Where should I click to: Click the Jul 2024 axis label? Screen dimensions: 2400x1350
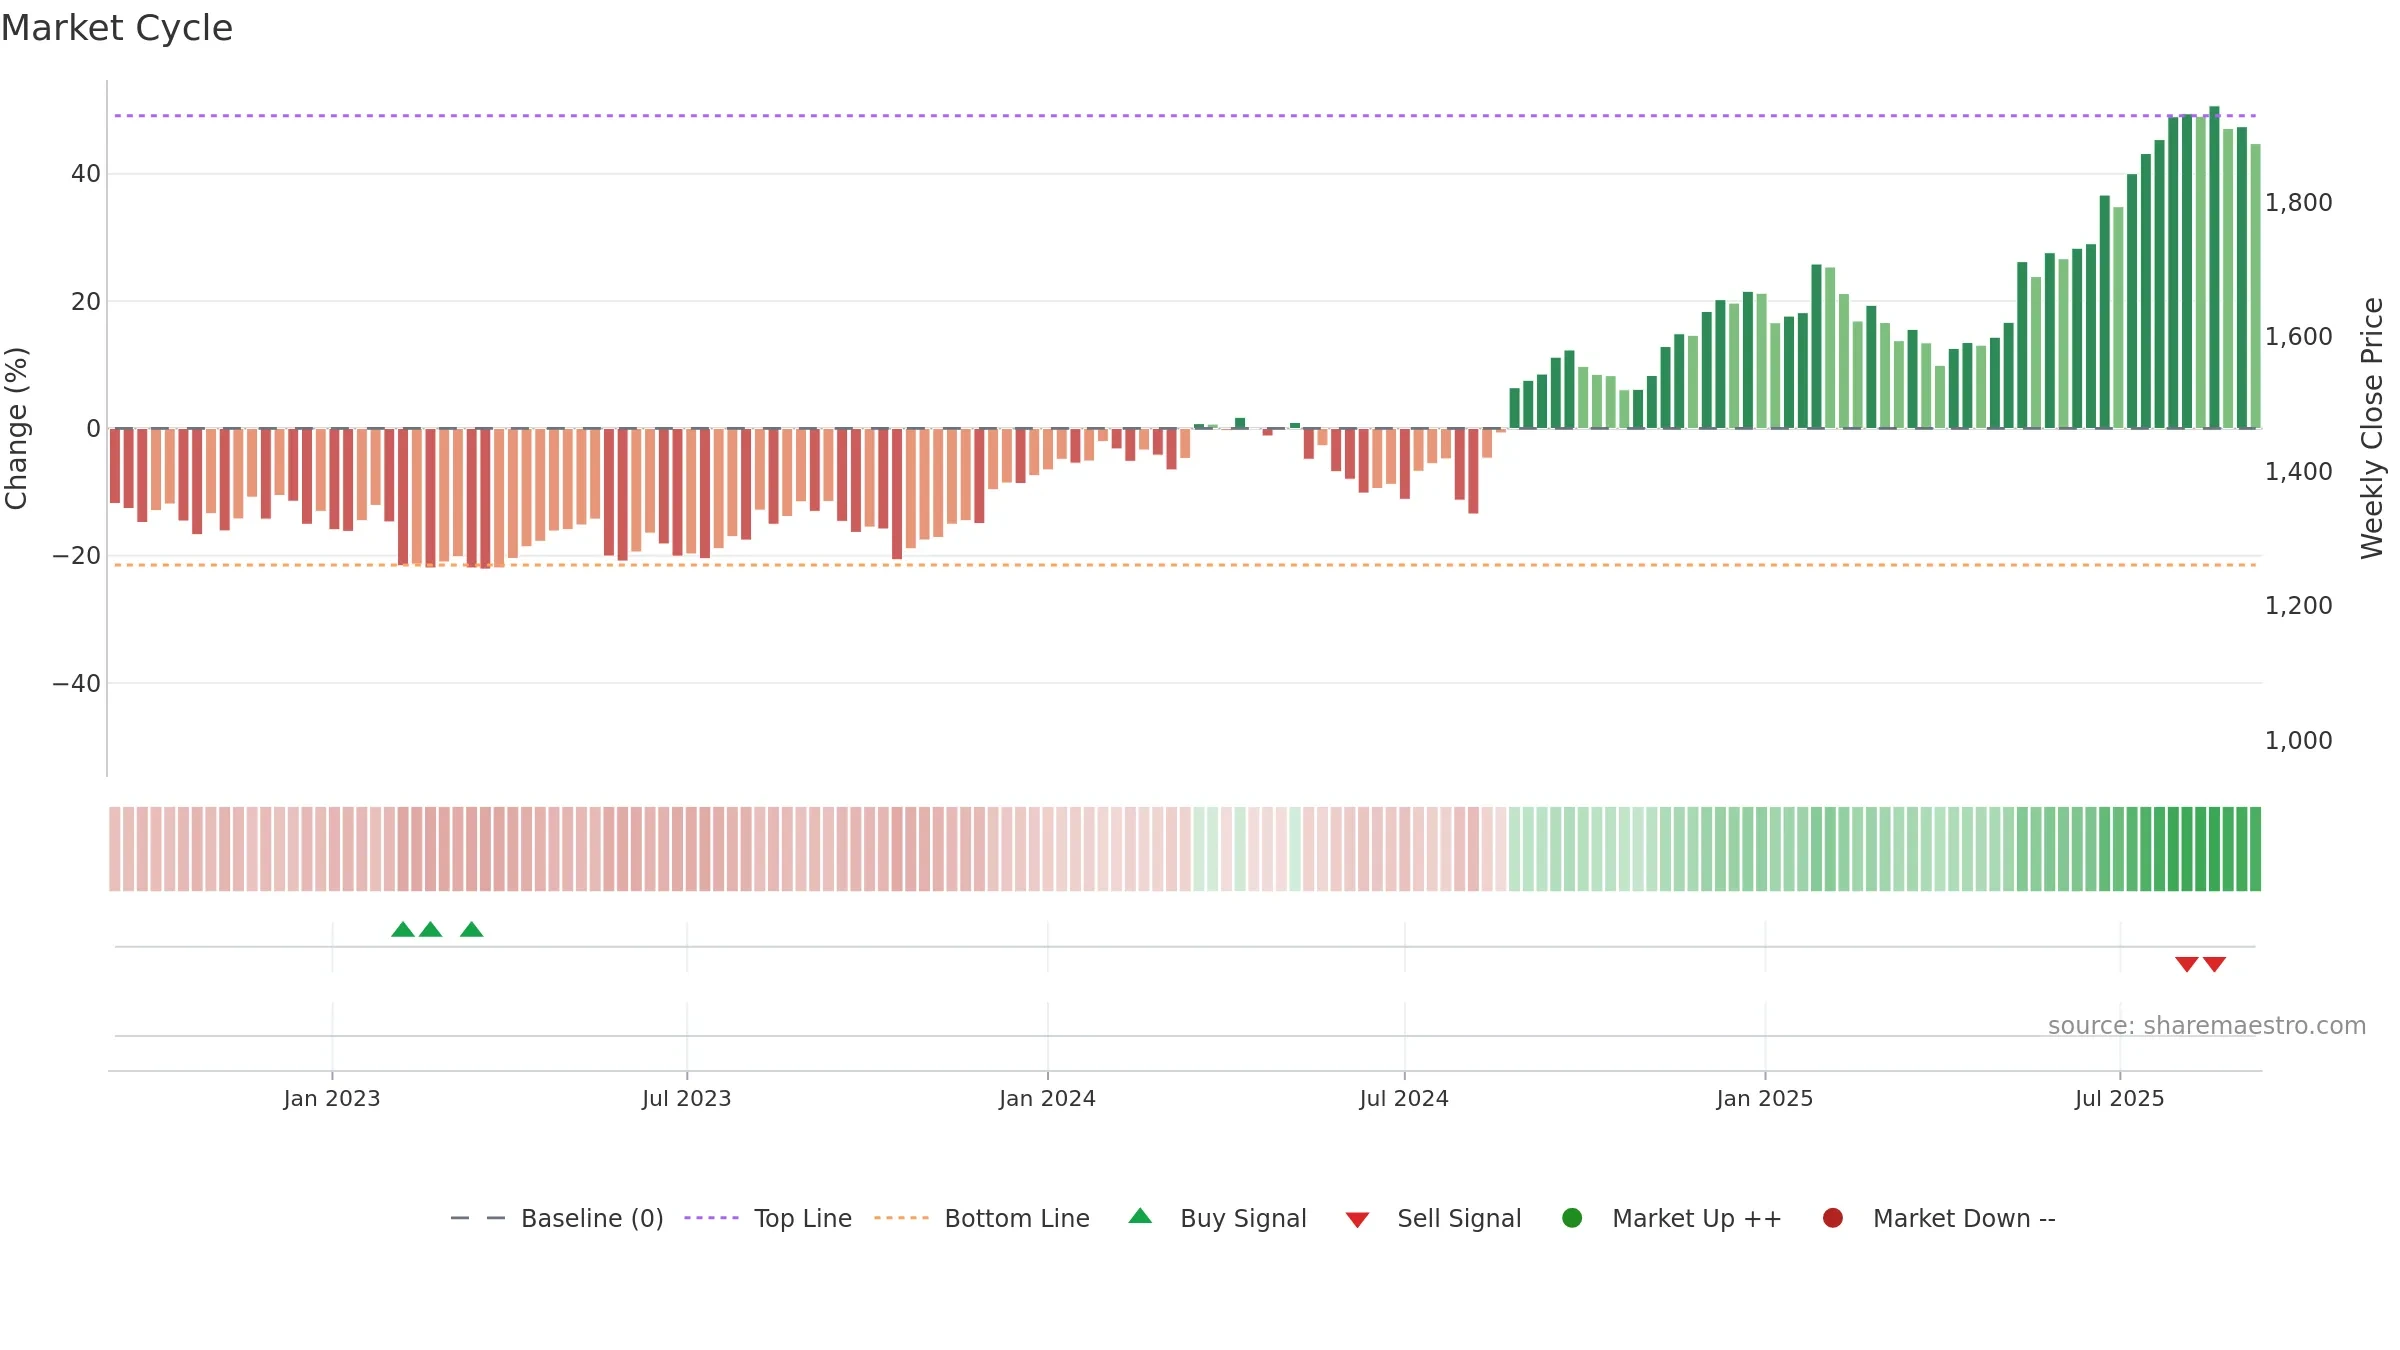coord(1404,1099)
